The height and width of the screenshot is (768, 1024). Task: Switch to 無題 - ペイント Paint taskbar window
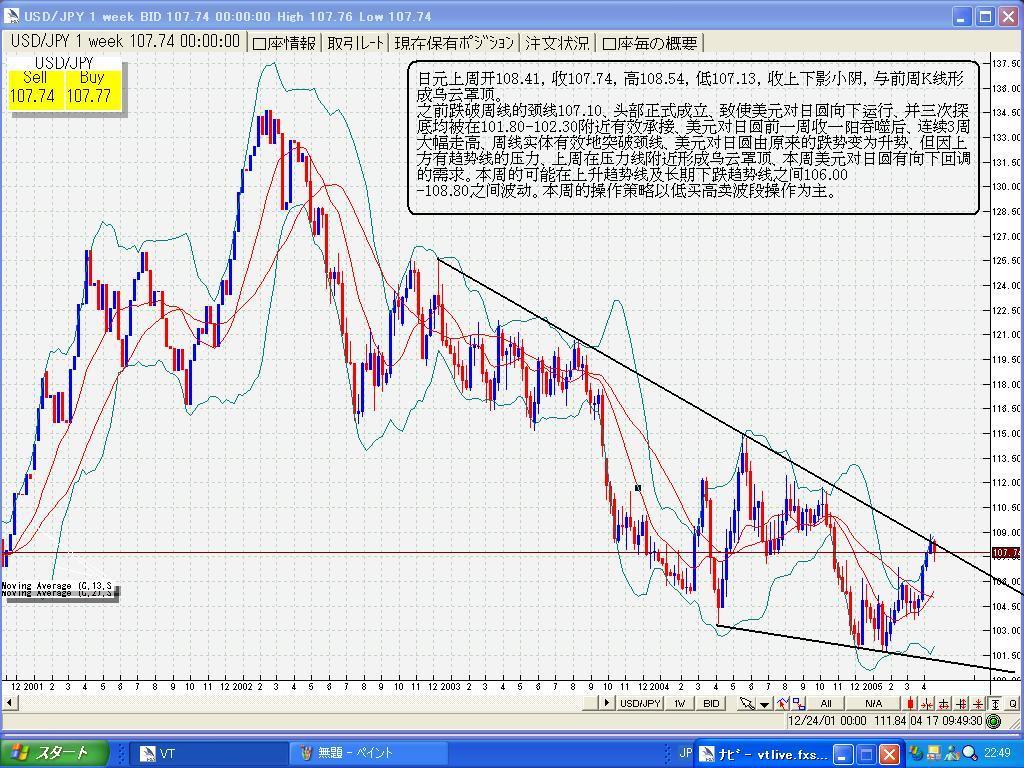(x=368, y=754)
